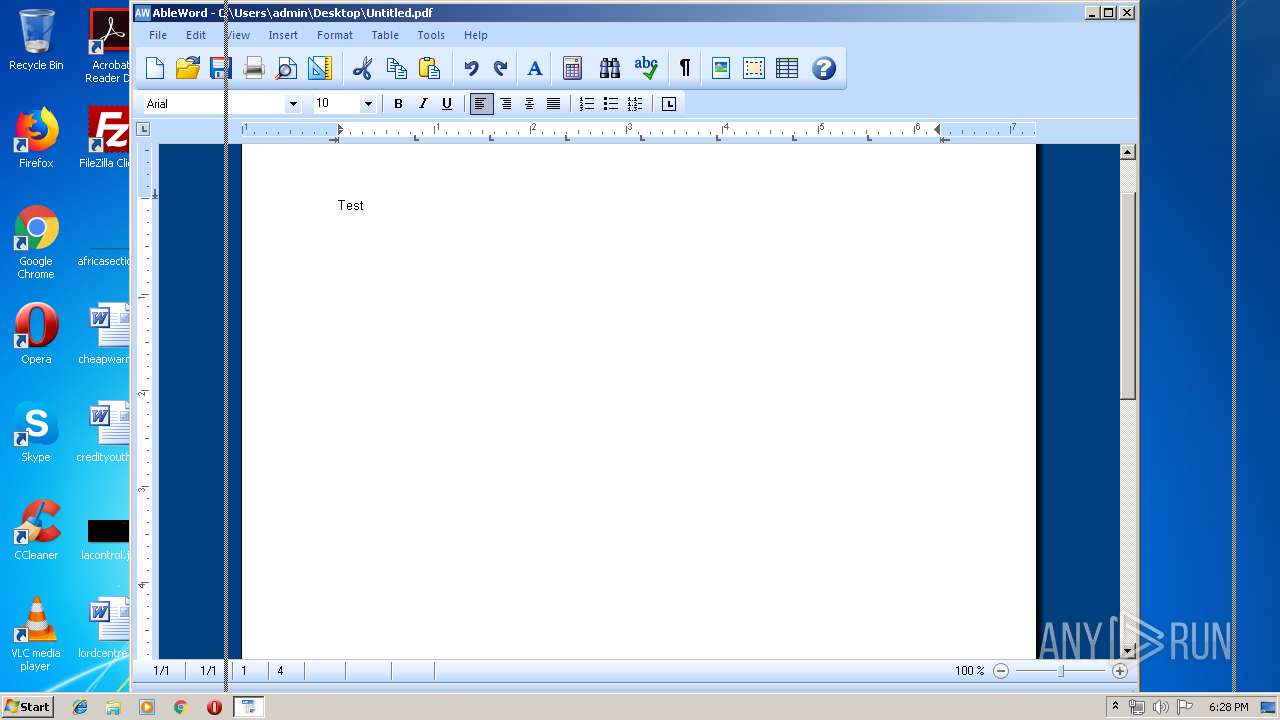This screenshot has height=720, width=1280.
Task: Undo last action
Action: [x=471, y=68]
